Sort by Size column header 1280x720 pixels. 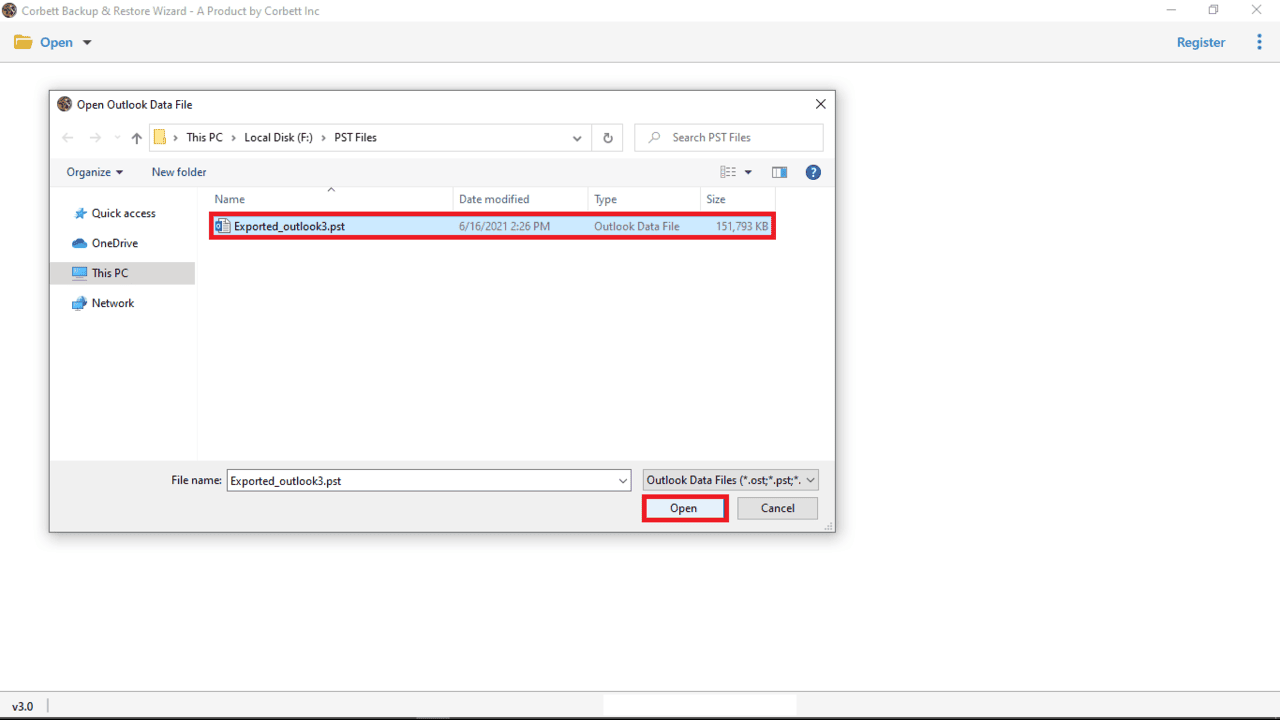738,199
